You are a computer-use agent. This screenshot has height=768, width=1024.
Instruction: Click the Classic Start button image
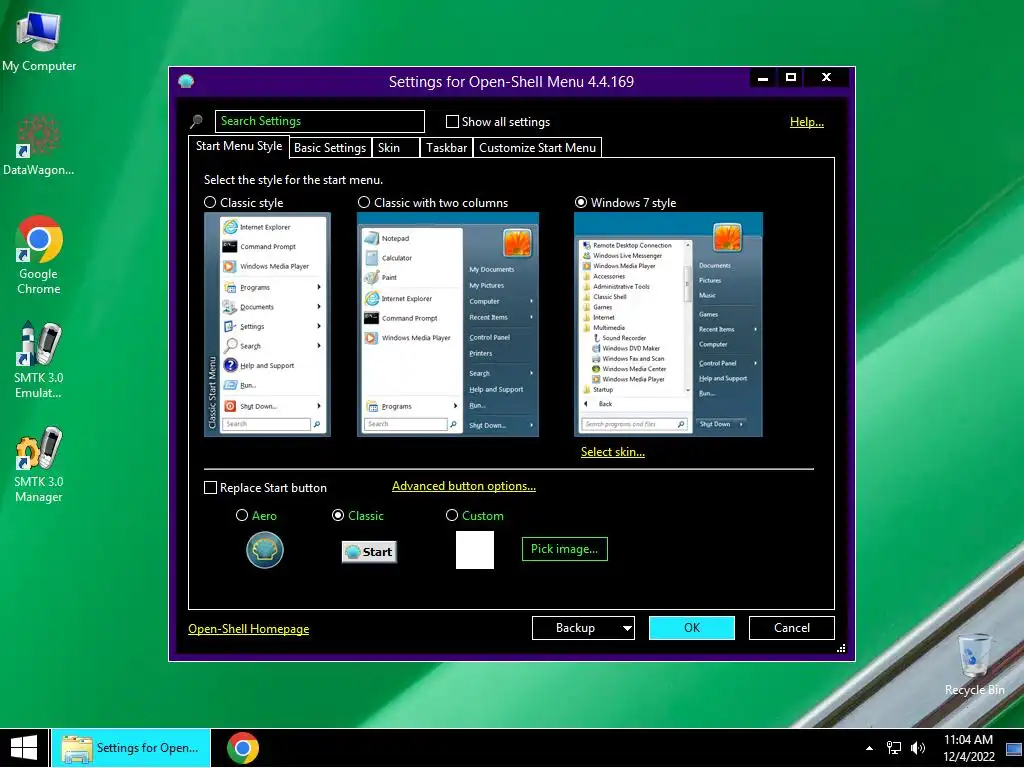pyautogui.click(x=369, y=552)
